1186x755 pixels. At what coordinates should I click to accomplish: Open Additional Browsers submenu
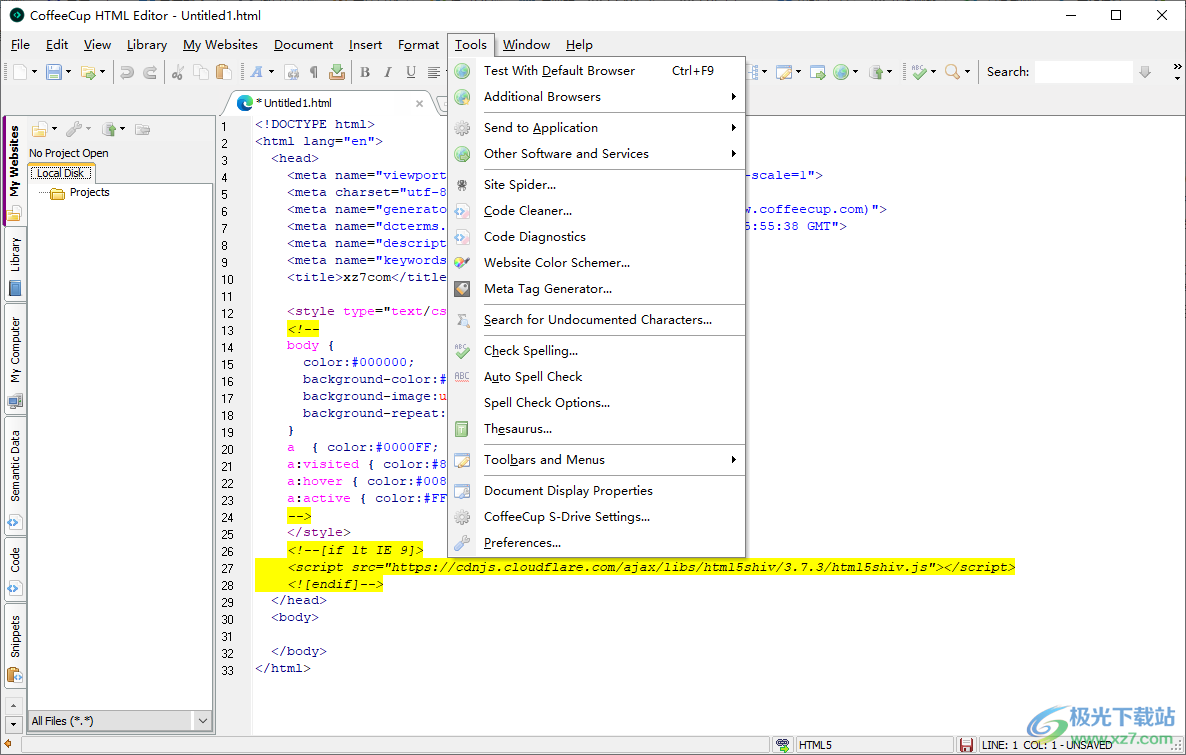click(x=598, y=97)
